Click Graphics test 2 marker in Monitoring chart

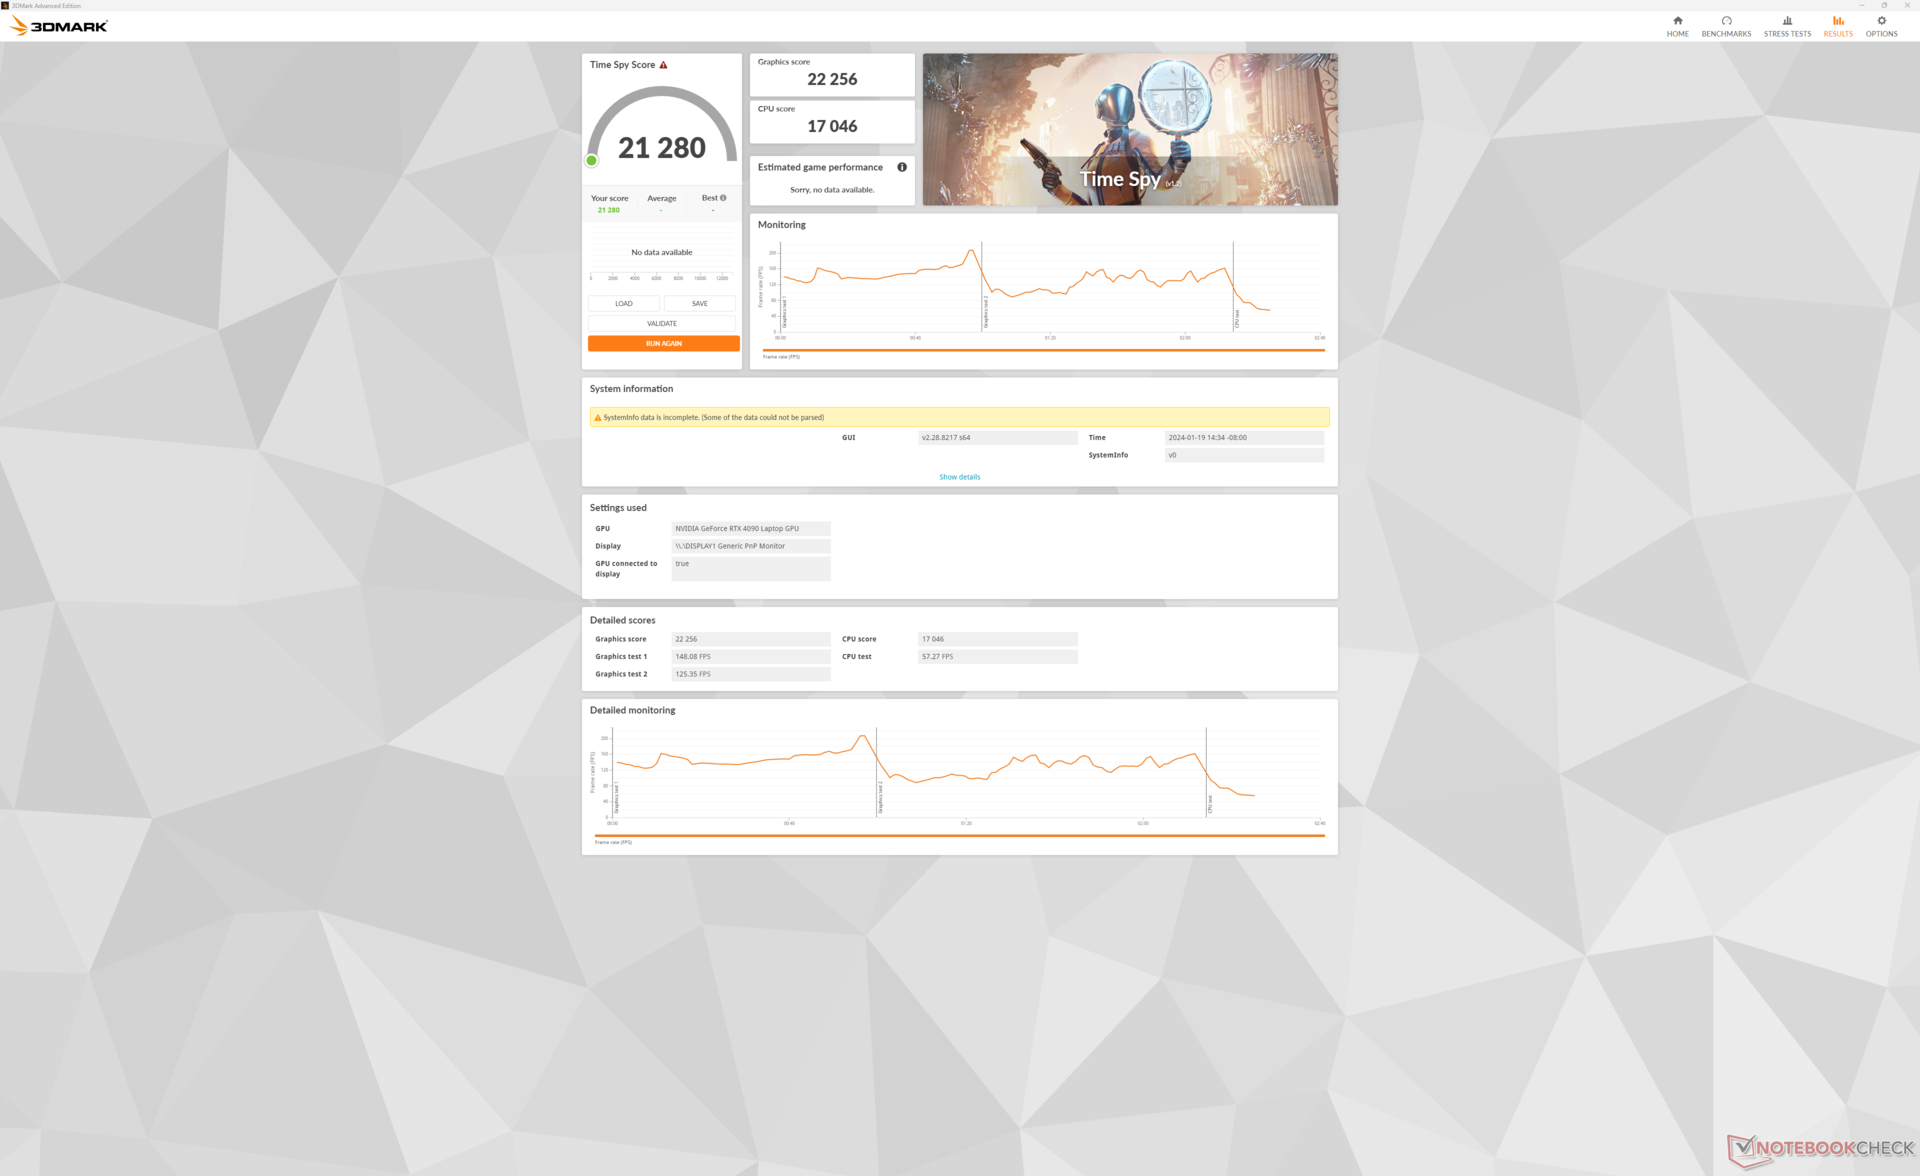click(986, 310)
